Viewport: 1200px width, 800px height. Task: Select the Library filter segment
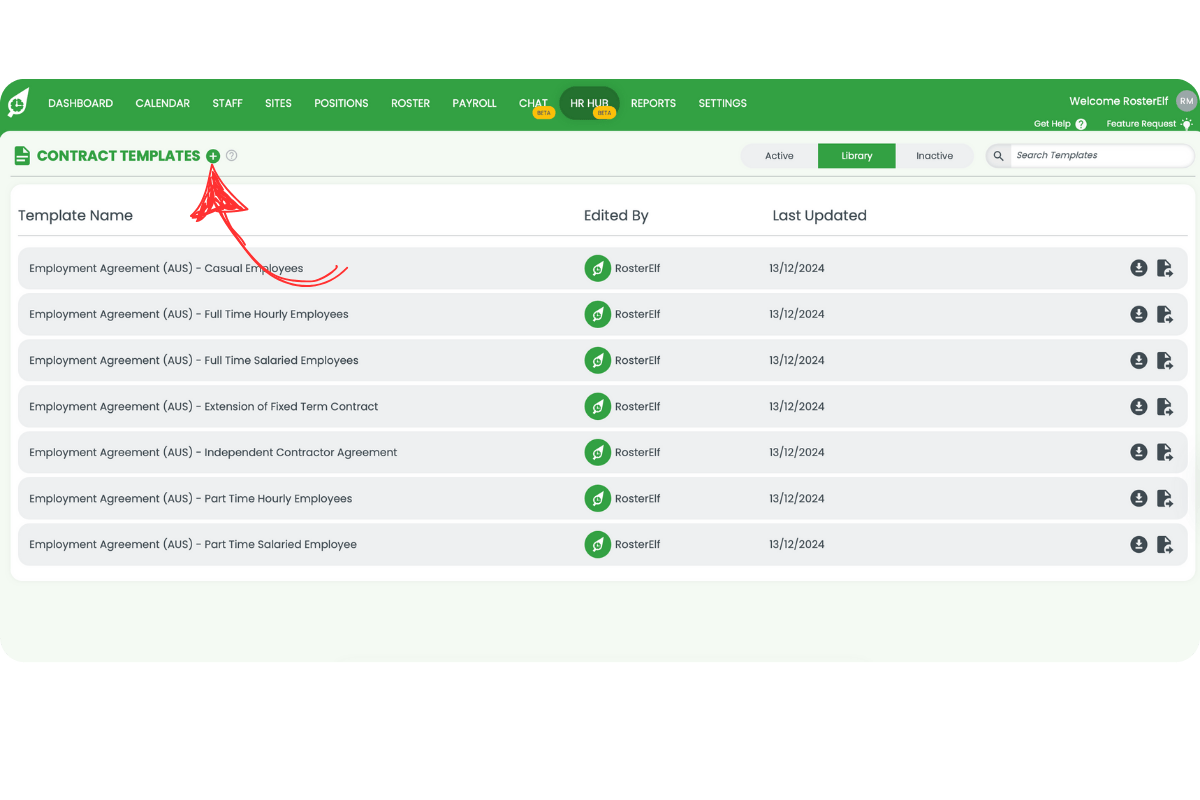[x=857, y=156]
